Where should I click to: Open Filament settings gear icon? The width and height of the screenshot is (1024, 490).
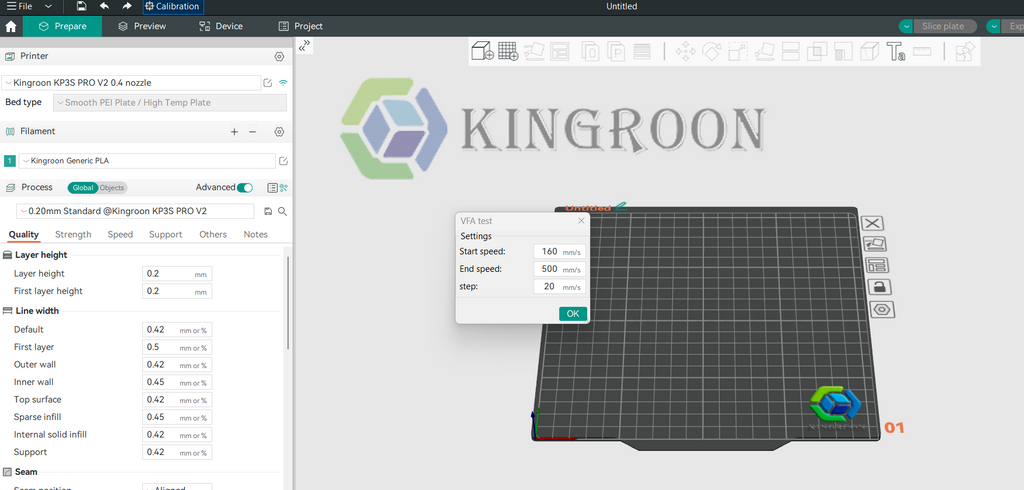click(279, 132)
